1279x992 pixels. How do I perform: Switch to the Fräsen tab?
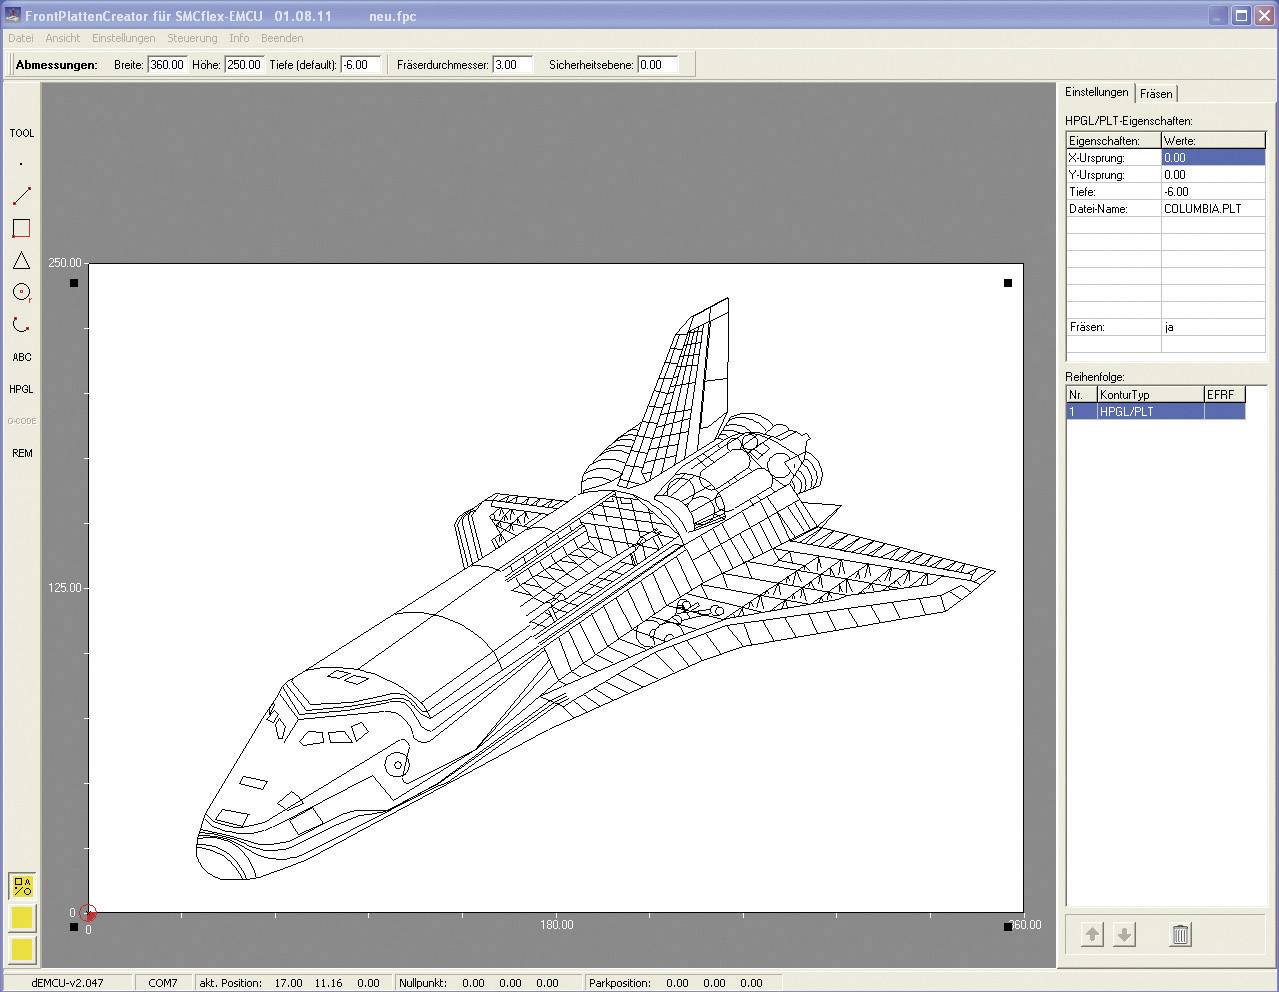[1156, 93]
